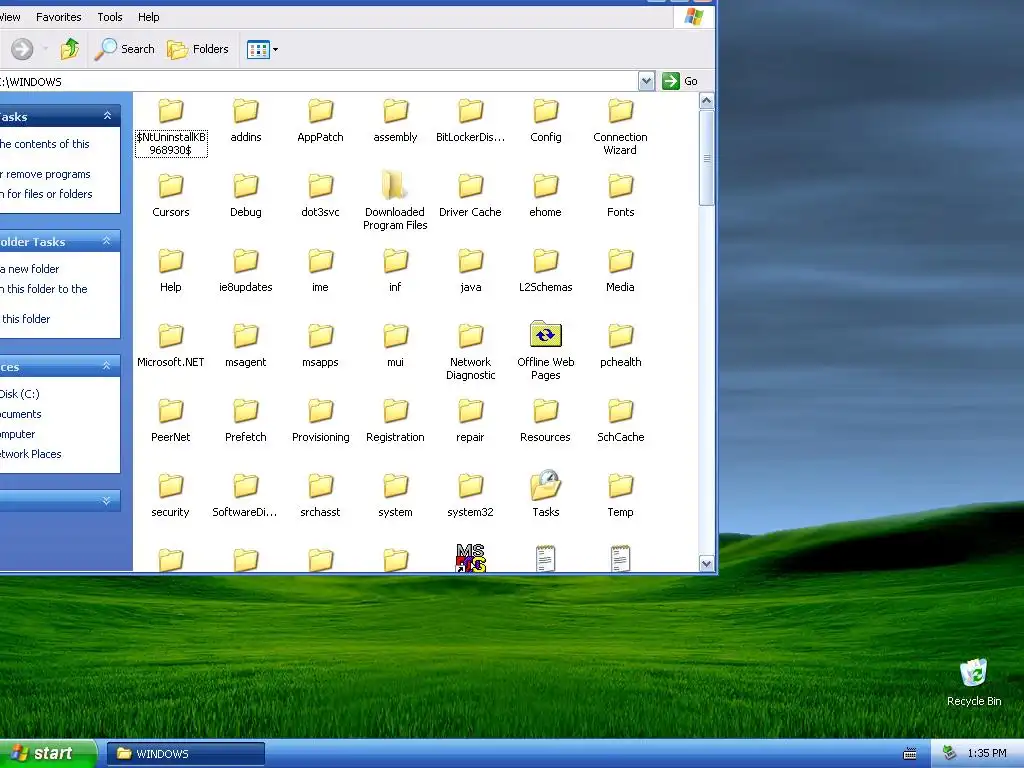Select the Config folder icon
The width and height of the screenshot is (1024, 768).
545,112
